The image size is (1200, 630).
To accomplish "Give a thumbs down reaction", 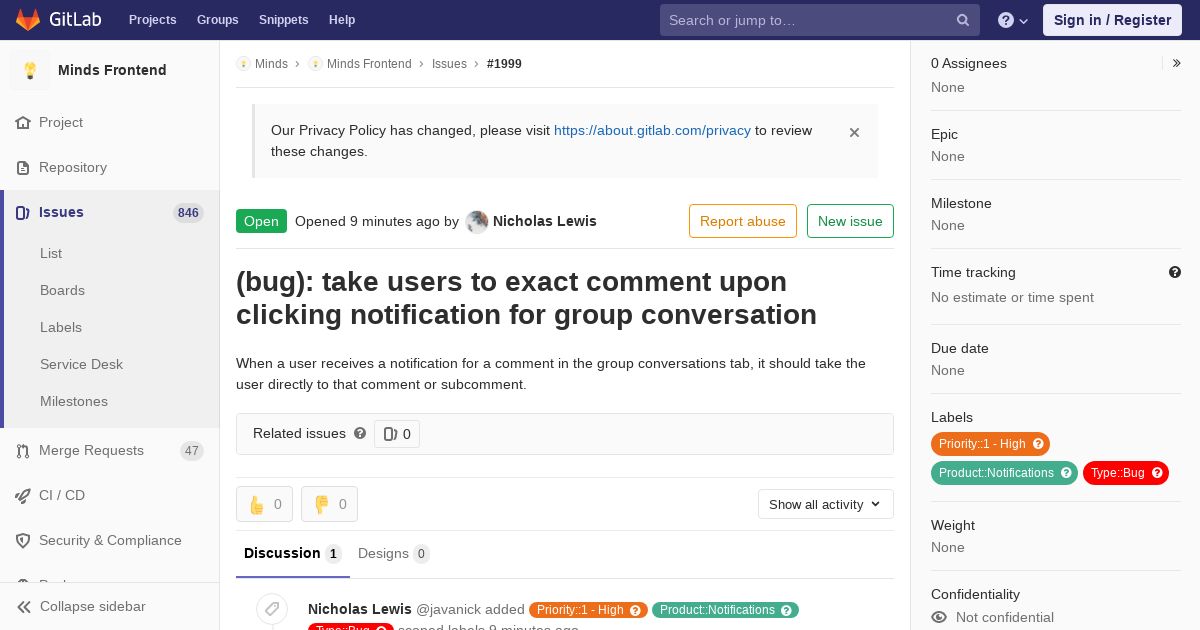I will [329, 504].
